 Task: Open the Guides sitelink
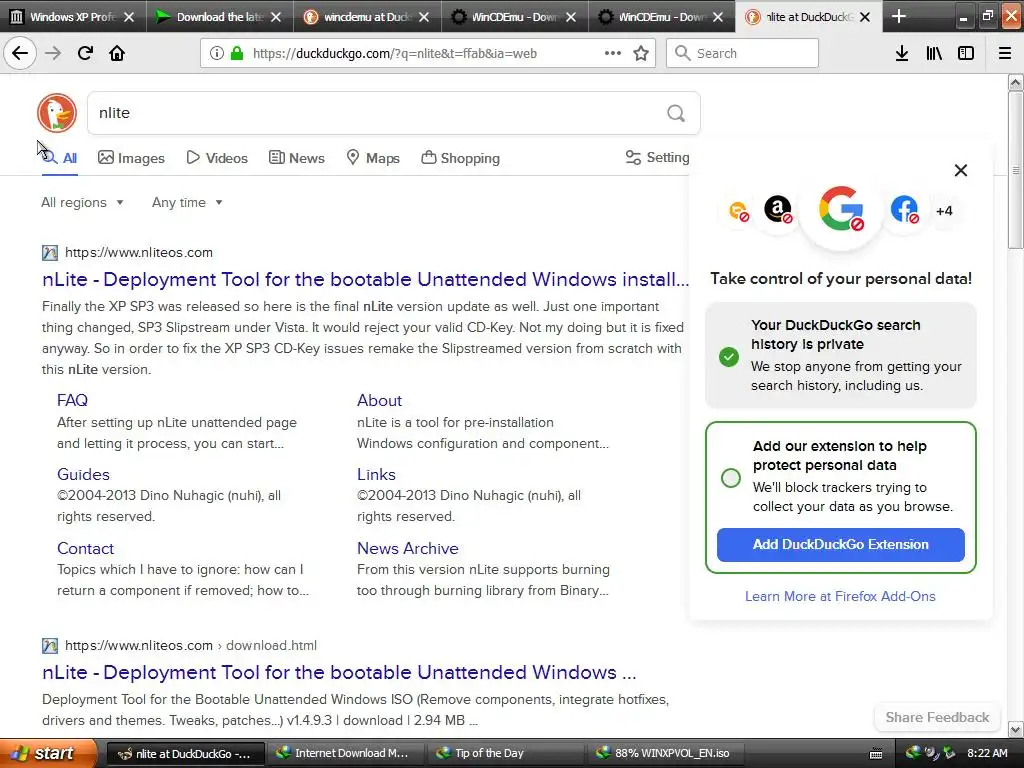[x=83, y=474]
